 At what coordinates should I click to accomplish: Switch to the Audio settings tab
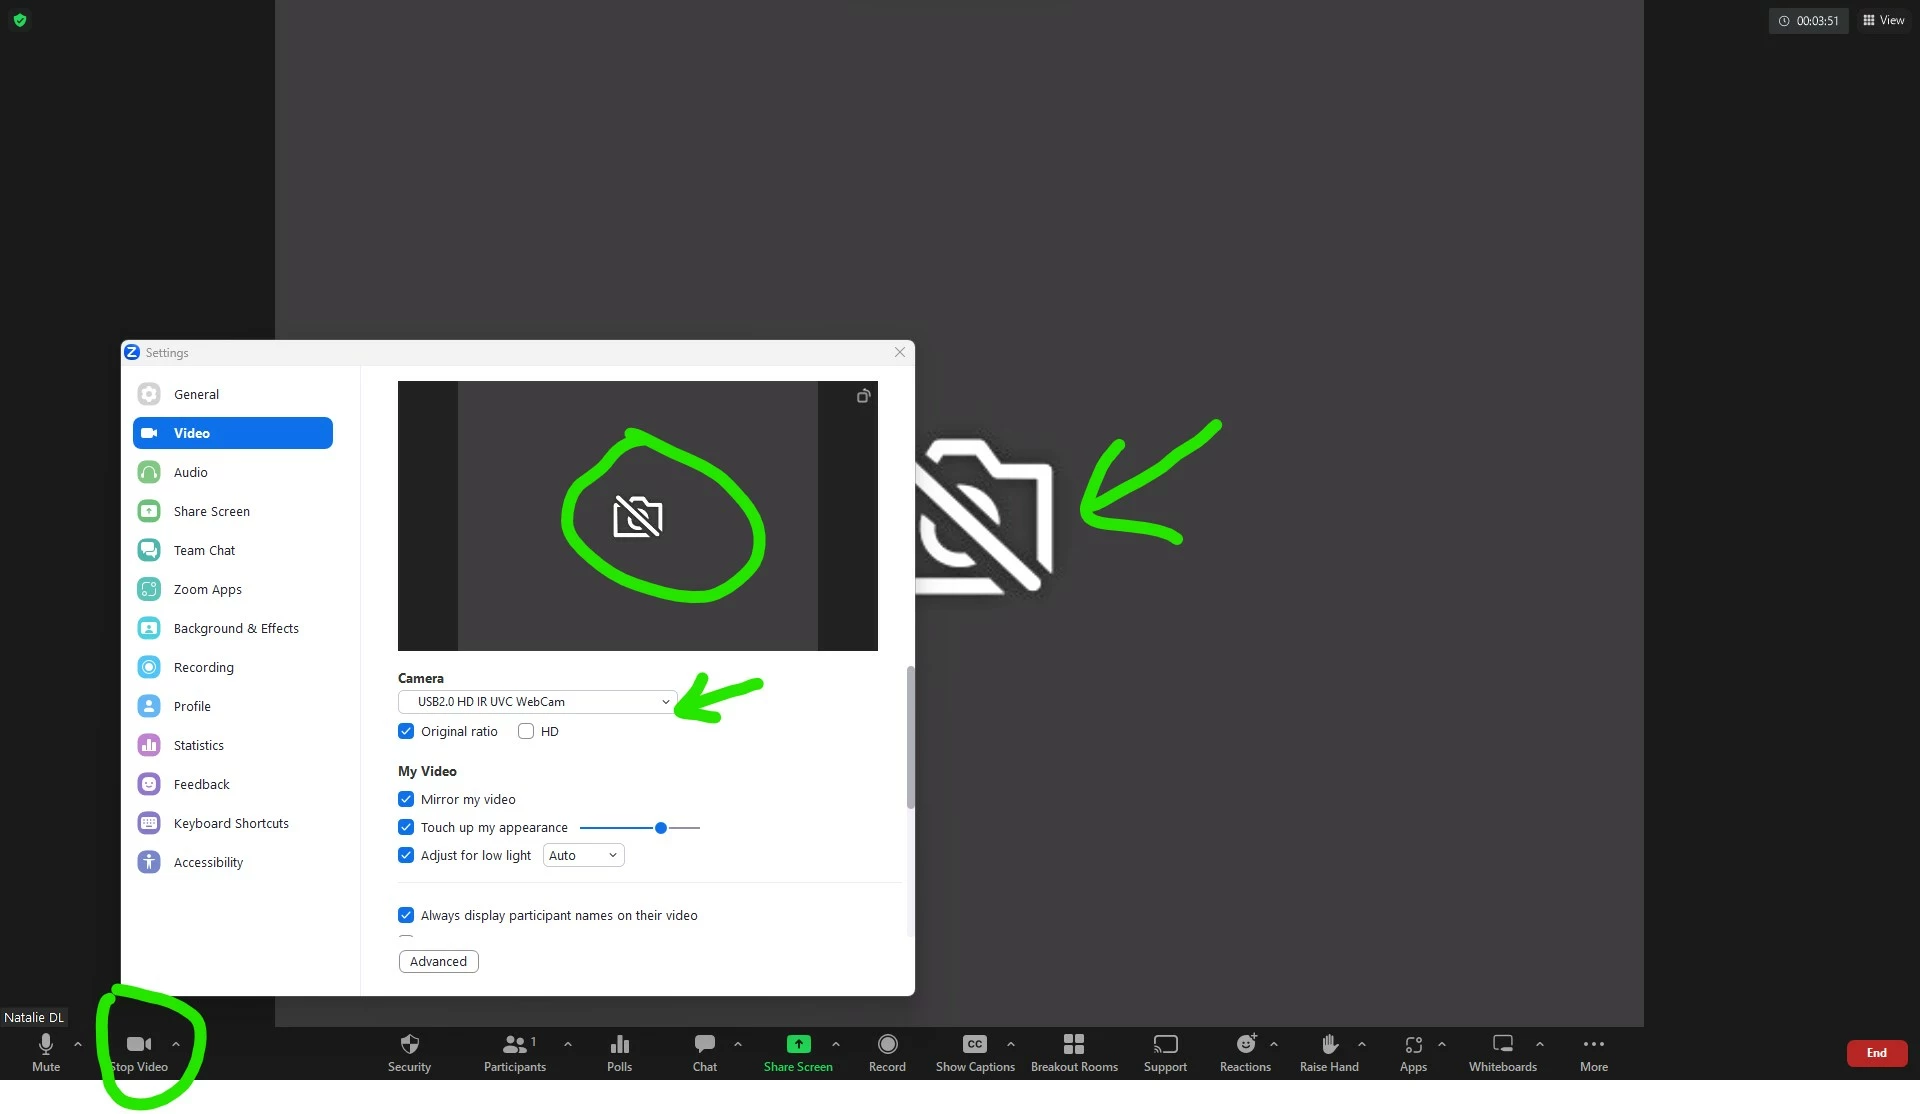(x=191, y=473)
